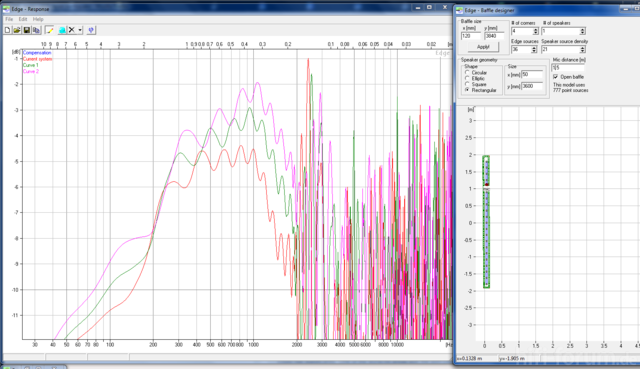The height and width of the screenshot is (369, 640).
Task: Select the Circular shape radio button
Action: tap(467, 72)
